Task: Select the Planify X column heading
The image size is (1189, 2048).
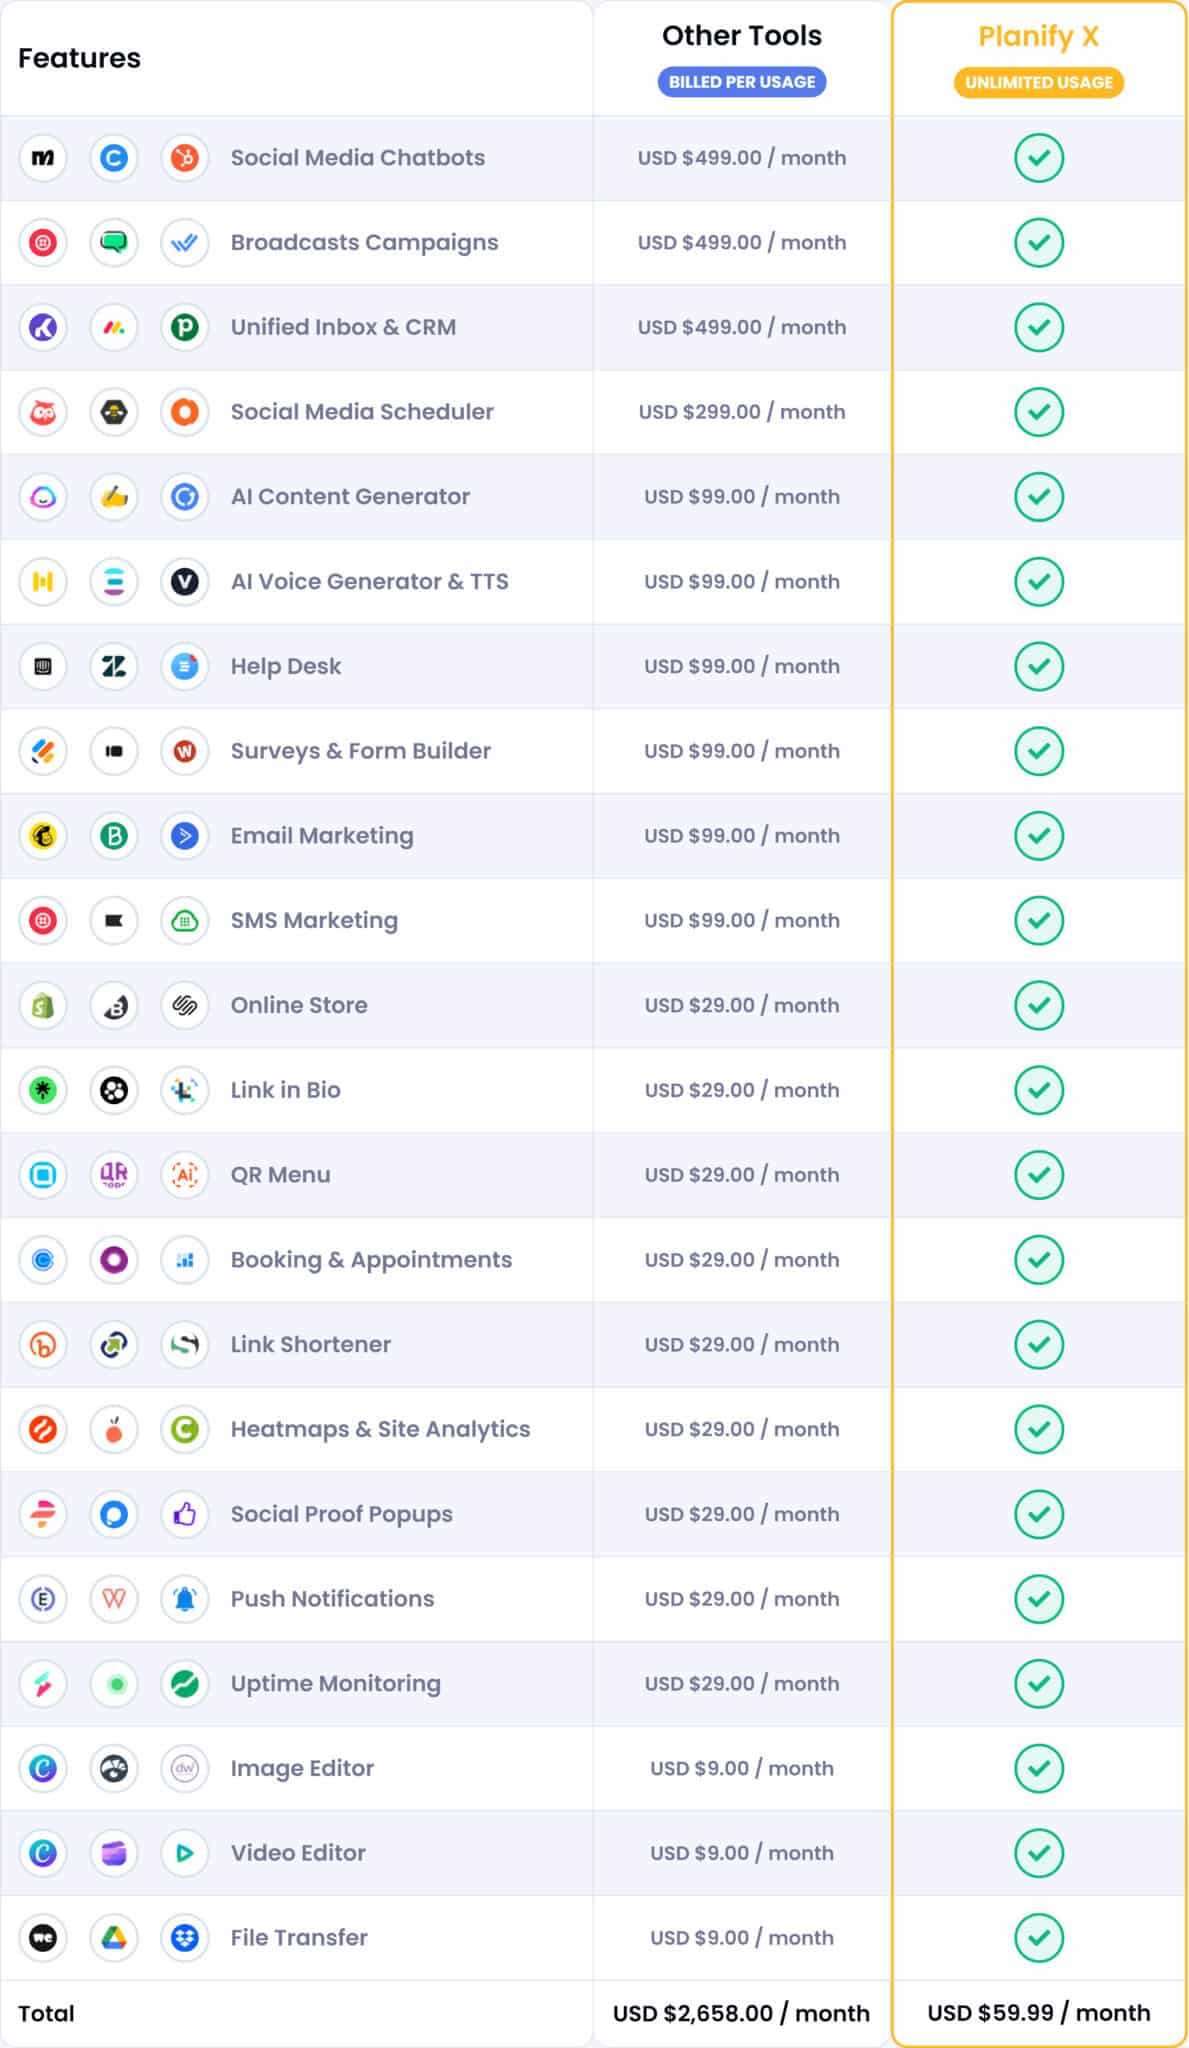Action: click(1038, 36)
